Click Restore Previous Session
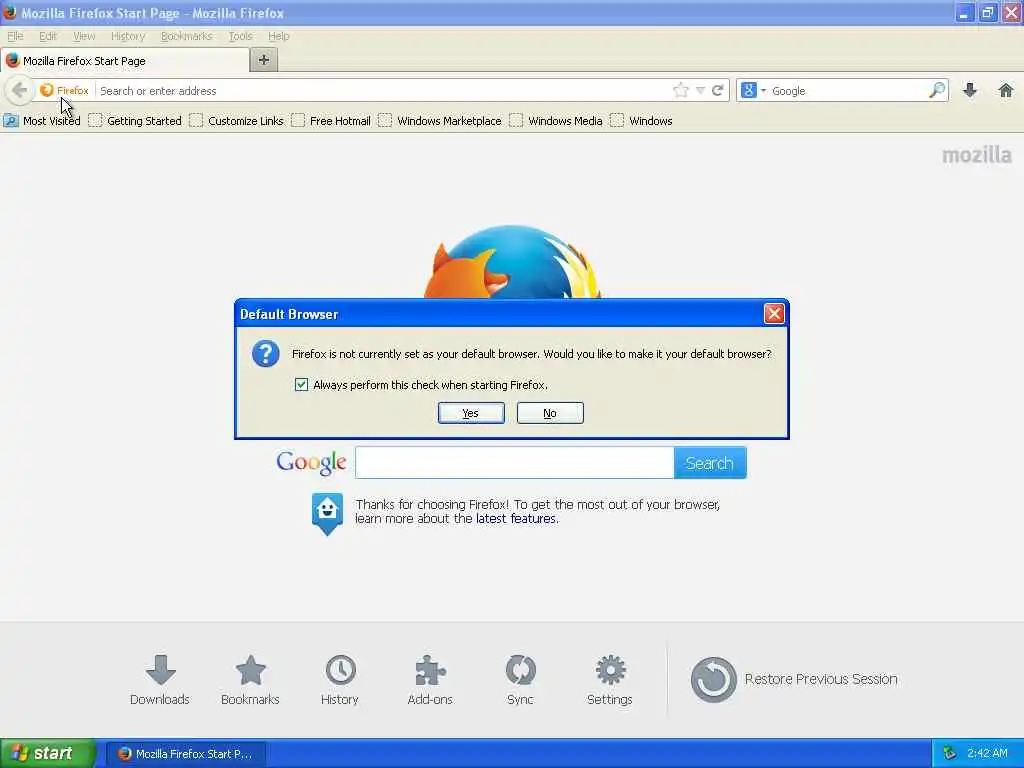This screenshot has width=1024, height=768. 794,679
